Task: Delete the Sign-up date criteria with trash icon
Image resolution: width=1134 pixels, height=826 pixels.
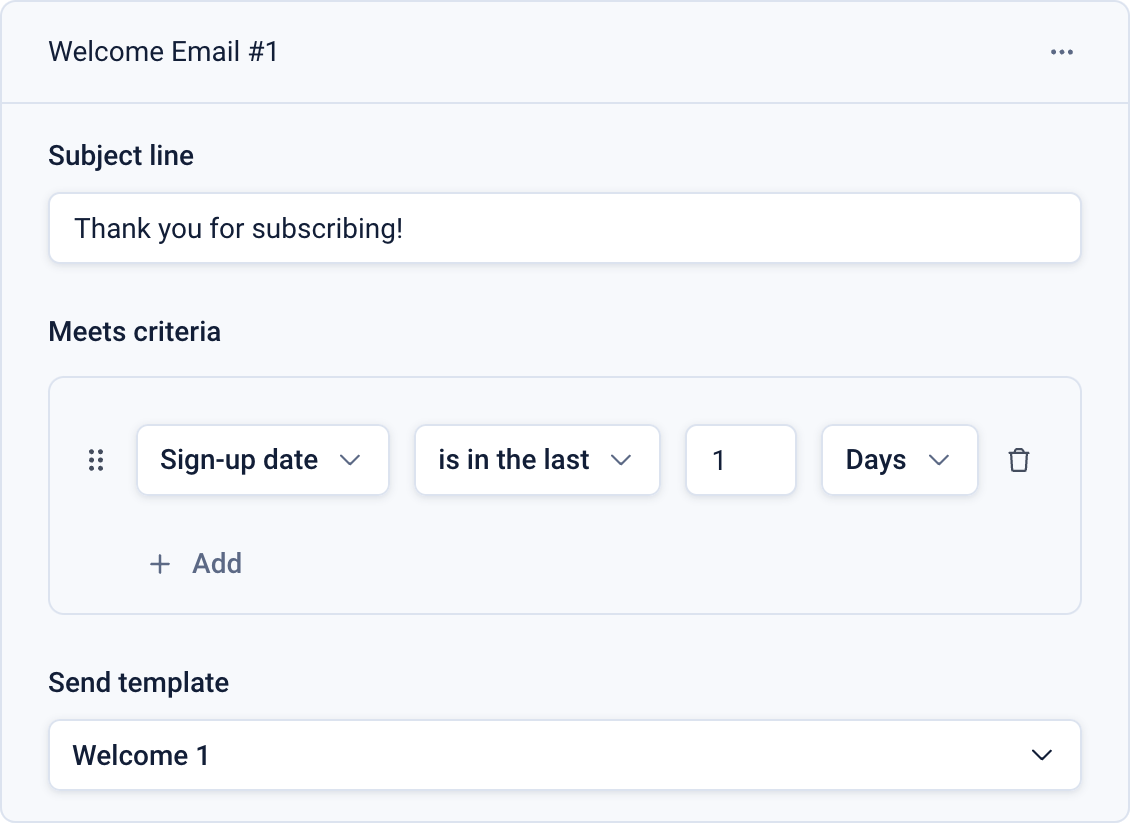Action: point(1018,460)
